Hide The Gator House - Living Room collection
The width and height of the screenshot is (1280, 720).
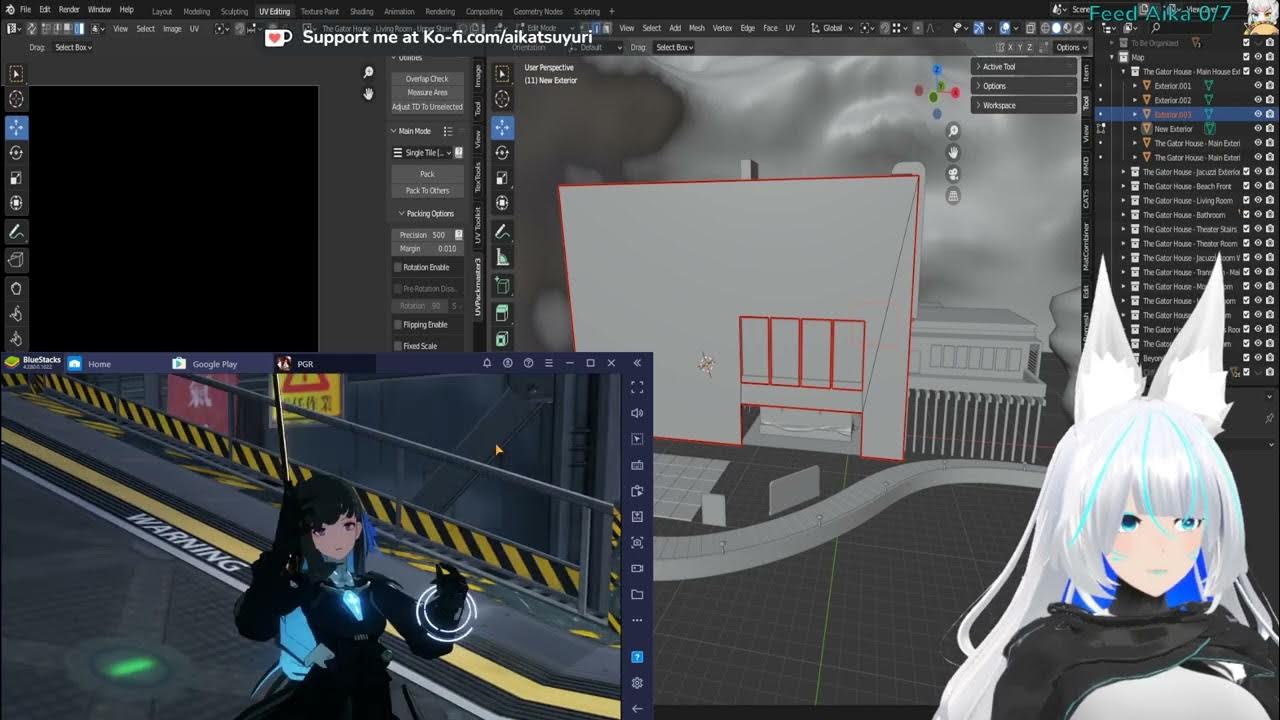coord(1258,200)
